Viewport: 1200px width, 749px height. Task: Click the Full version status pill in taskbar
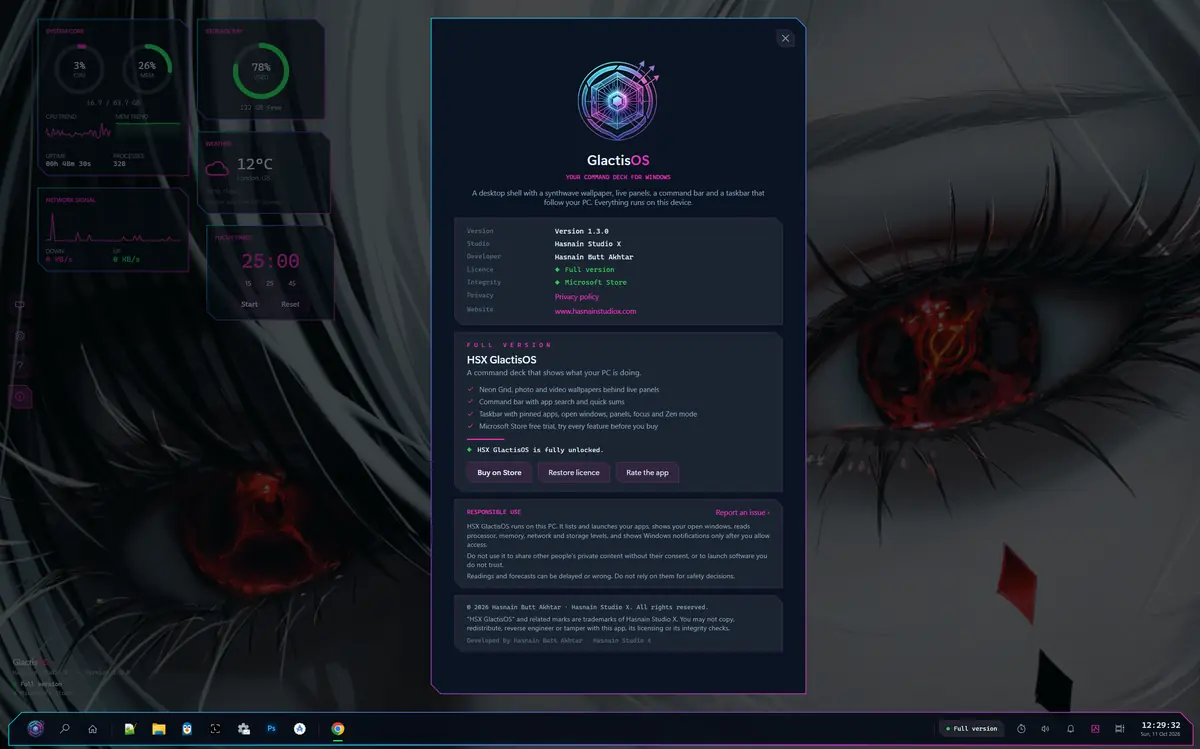(x=971, y=729)
